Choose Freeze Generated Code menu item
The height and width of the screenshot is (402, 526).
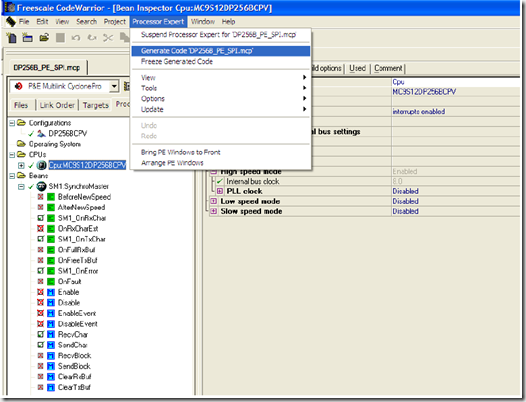pos(177,62)
